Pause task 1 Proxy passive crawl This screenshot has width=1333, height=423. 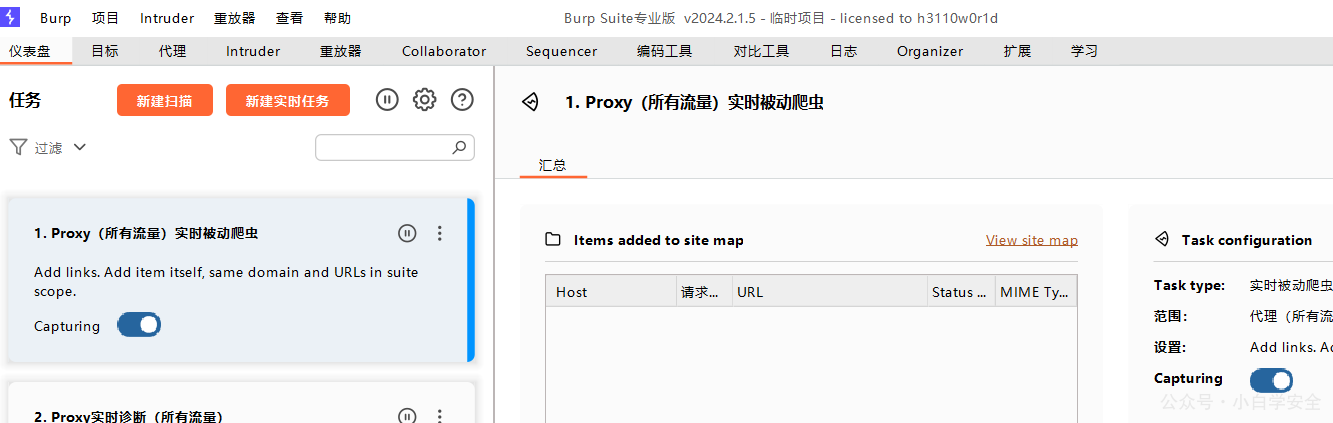[x=407, y=233]
